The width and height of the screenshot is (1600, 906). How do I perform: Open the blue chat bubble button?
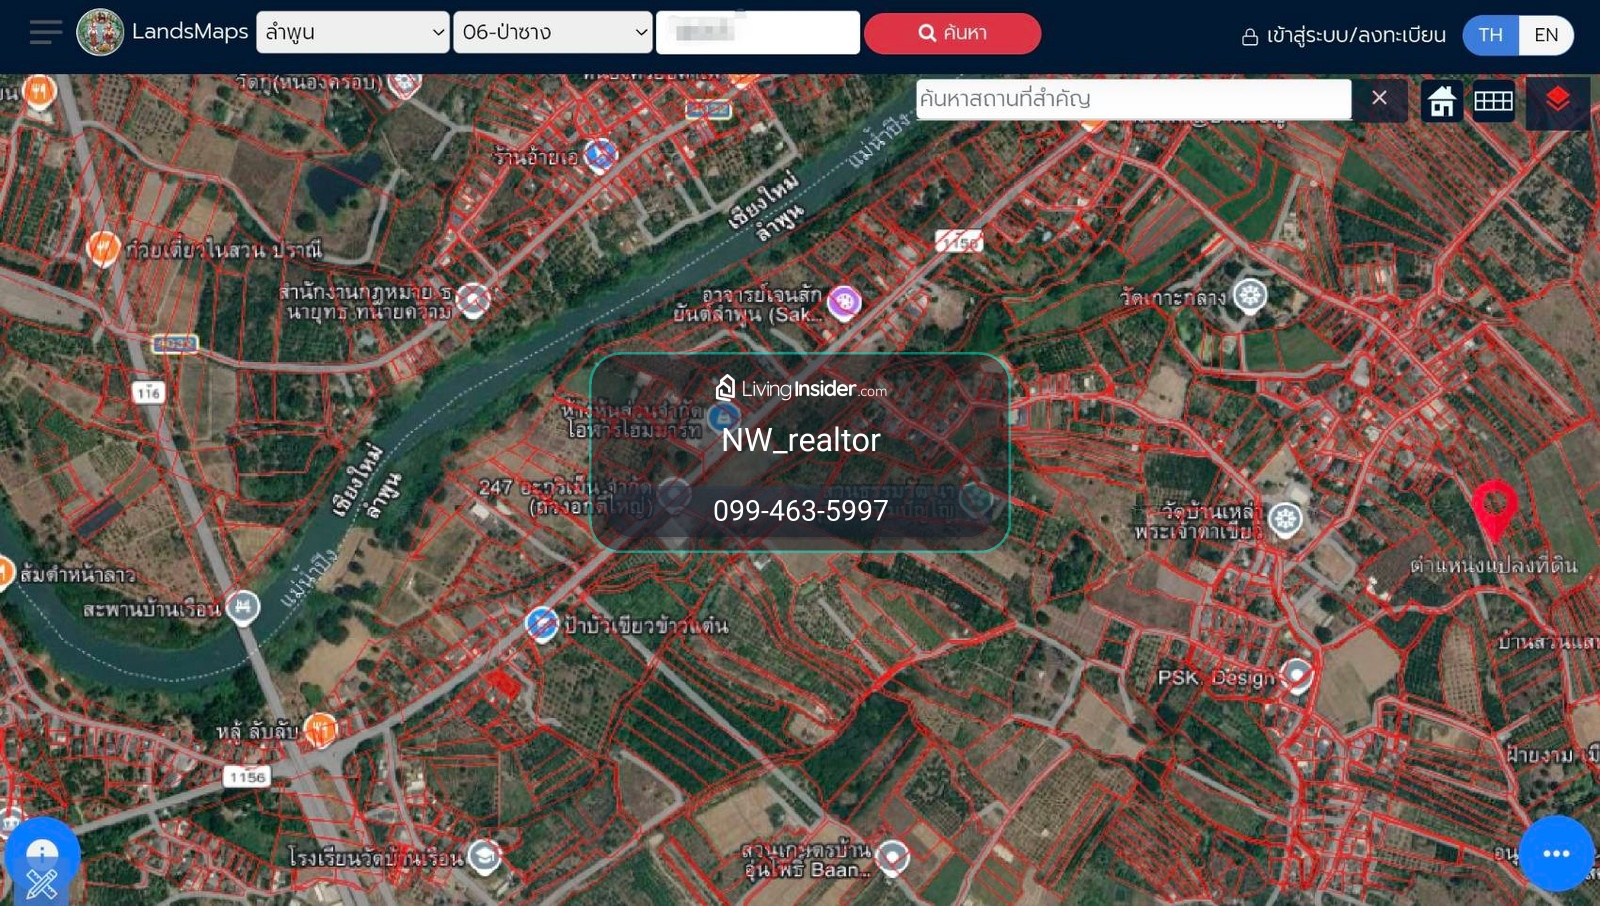(x=1556, y=853)
